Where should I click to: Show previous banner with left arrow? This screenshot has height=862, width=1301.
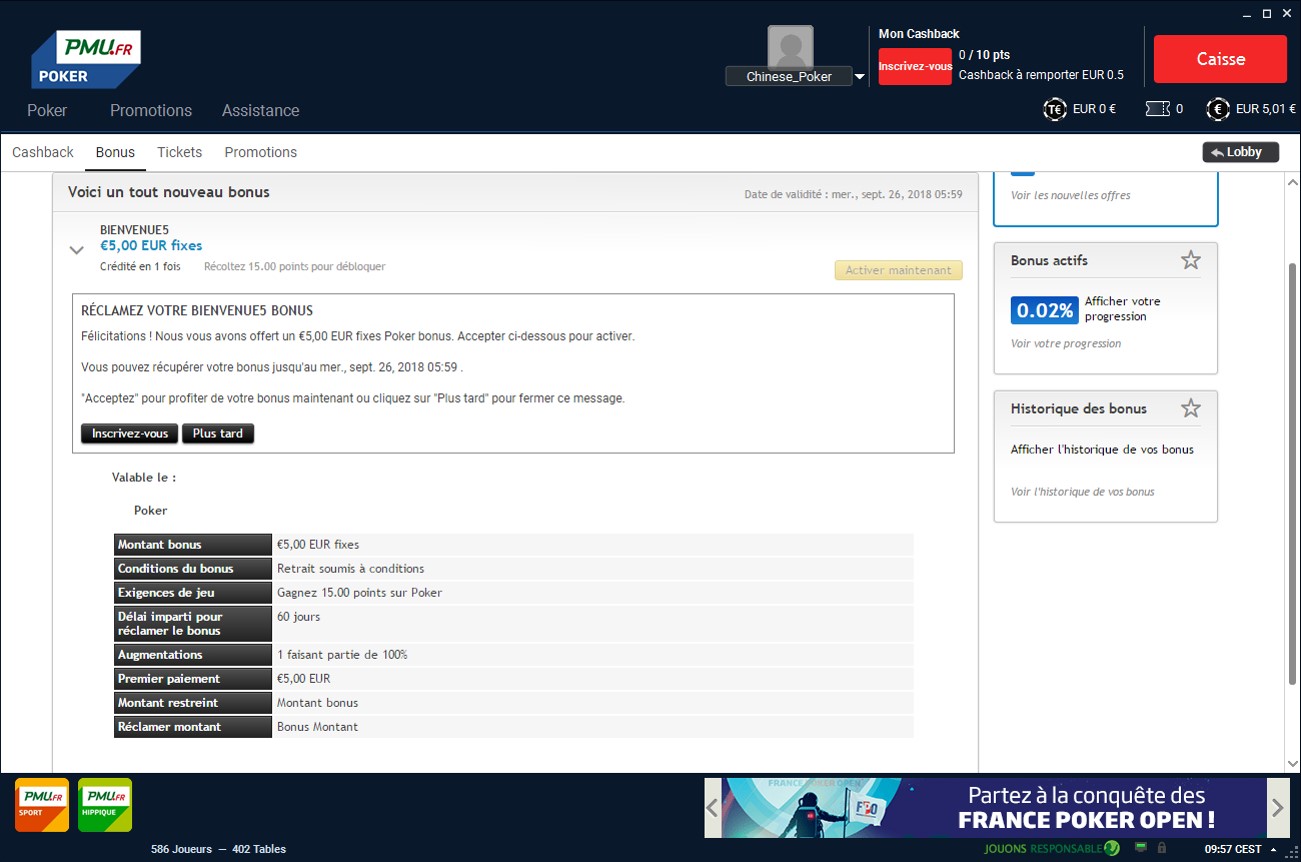point(712,806)
